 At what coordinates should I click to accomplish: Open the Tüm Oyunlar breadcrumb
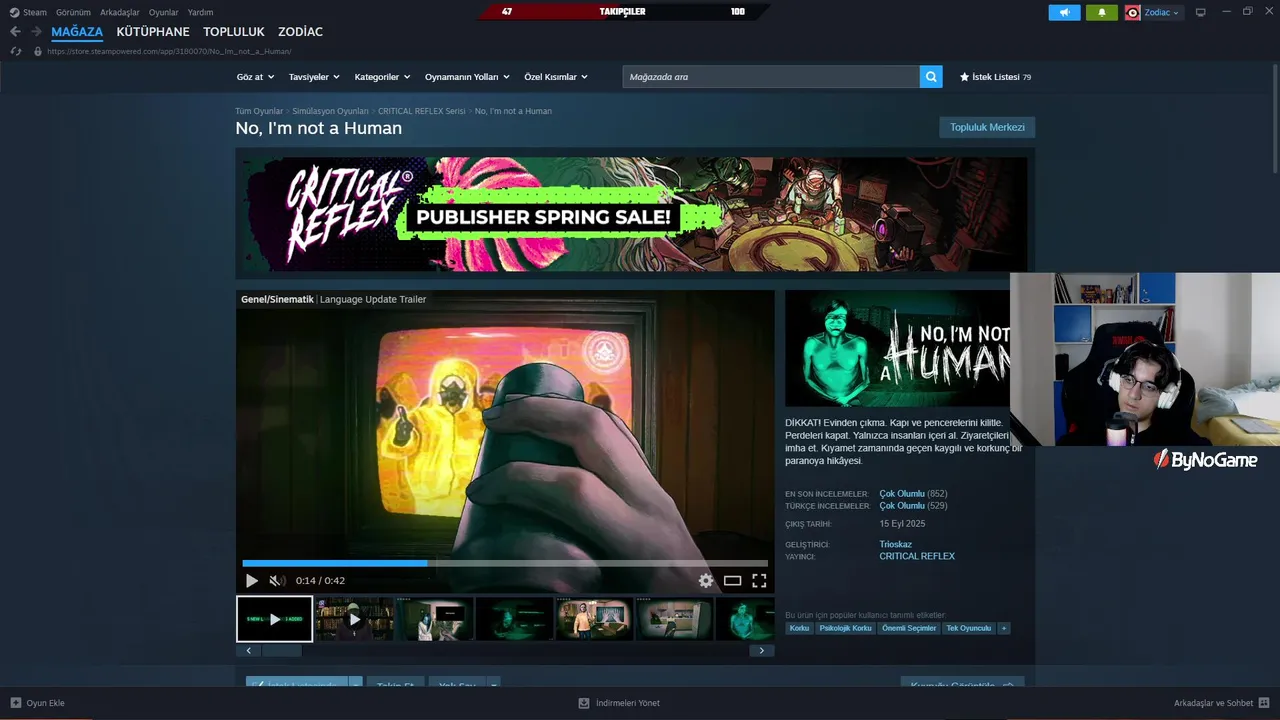click(x=259, y=111)
